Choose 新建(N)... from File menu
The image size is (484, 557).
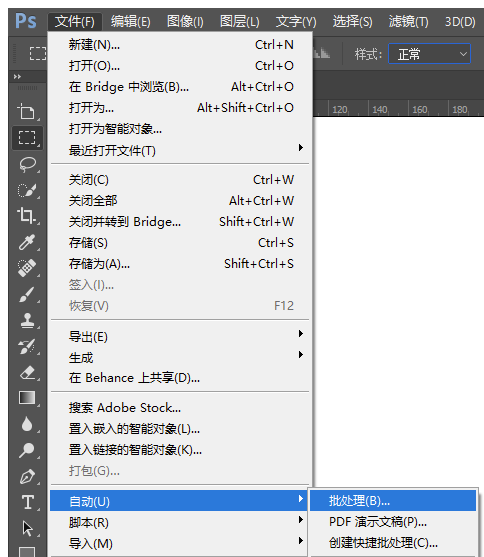[x=181, y=45]
